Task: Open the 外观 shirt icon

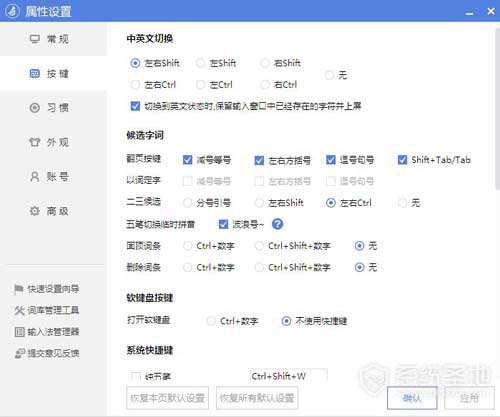Action: coord(35,142)
